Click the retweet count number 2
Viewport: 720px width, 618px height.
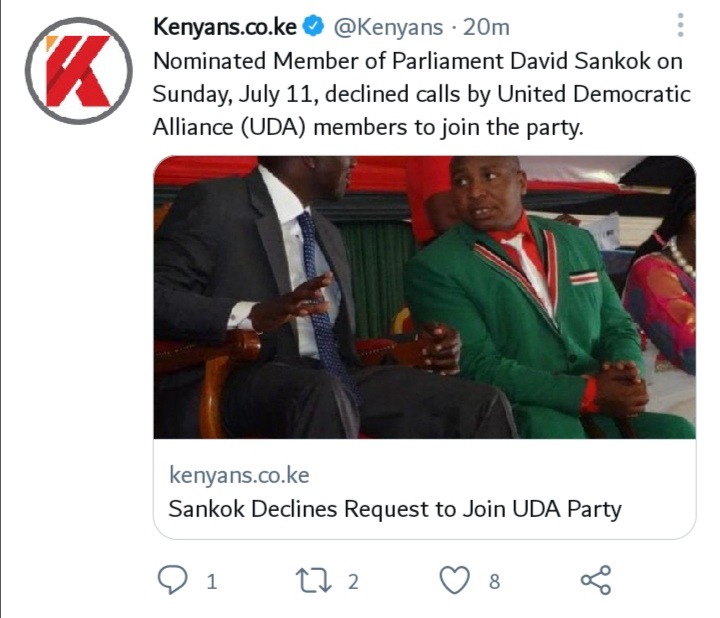point(353,582)
